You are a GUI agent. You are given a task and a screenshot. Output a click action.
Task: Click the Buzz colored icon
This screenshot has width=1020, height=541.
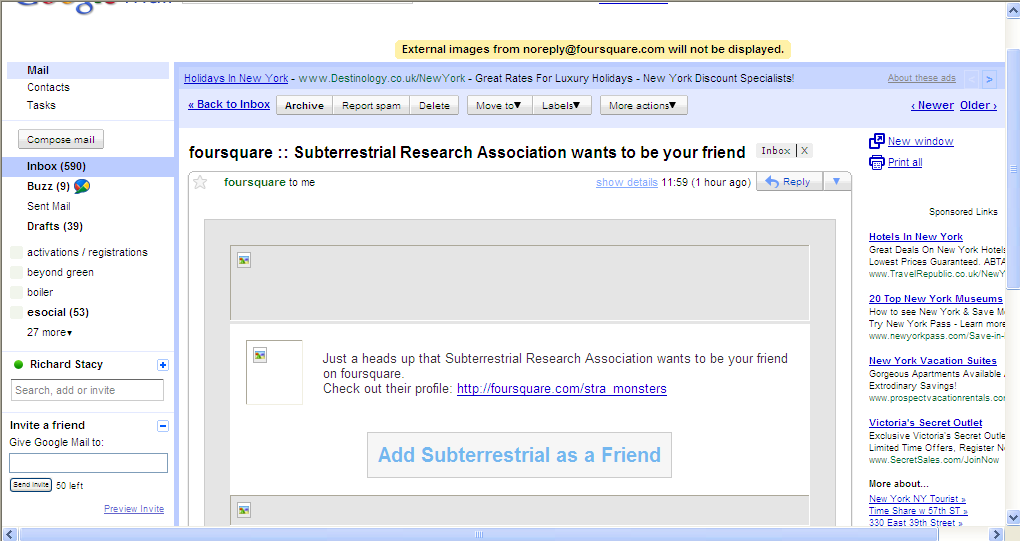point(82,186)
